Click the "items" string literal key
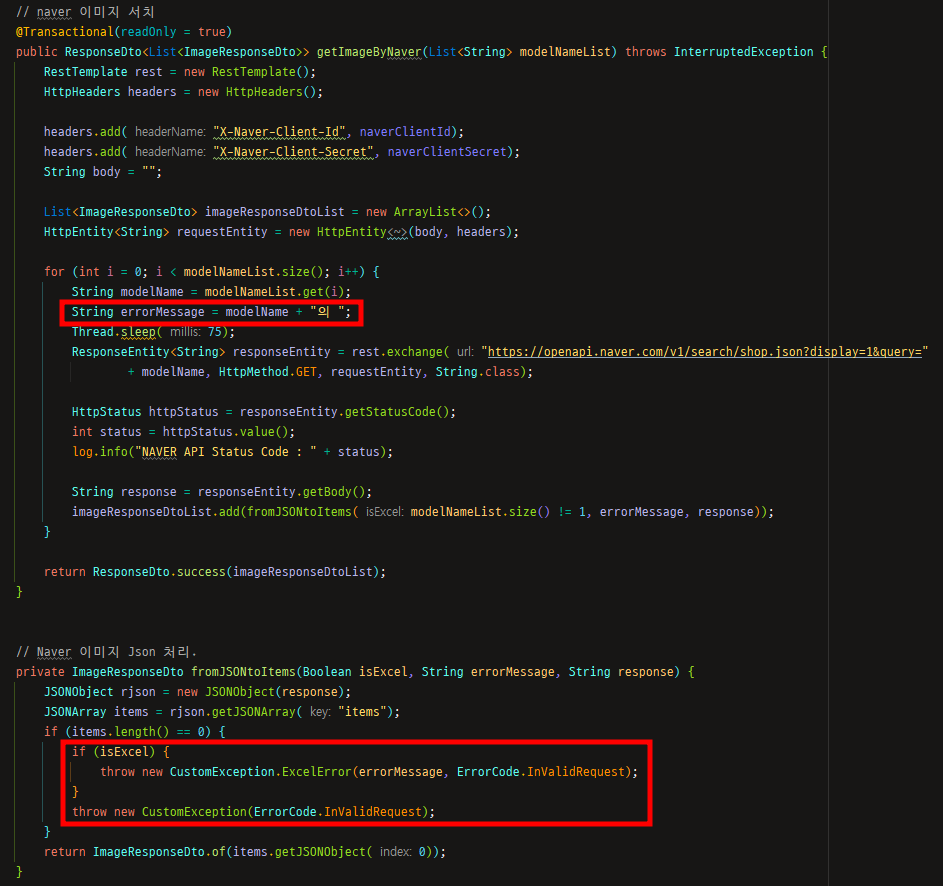 pyautogui.click(x=362, y=712)
